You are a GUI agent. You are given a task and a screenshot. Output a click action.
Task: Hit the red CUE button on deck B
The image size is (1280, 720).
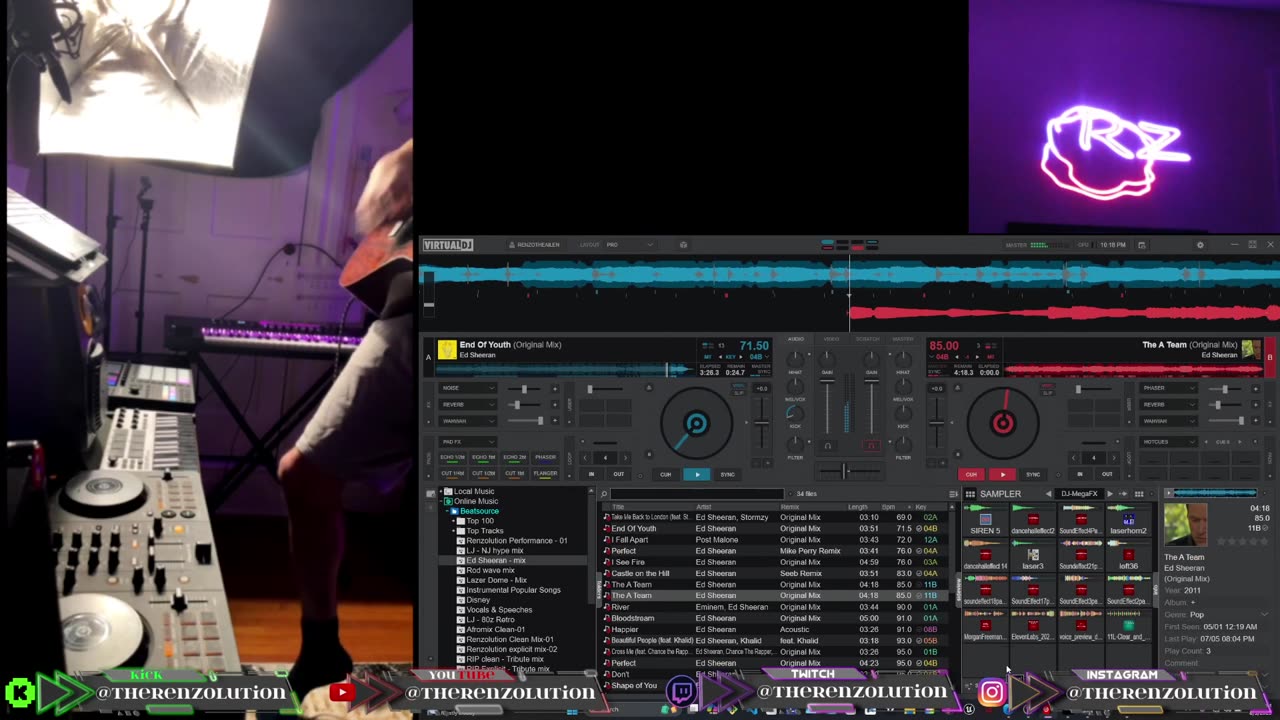tap(971, 474)
